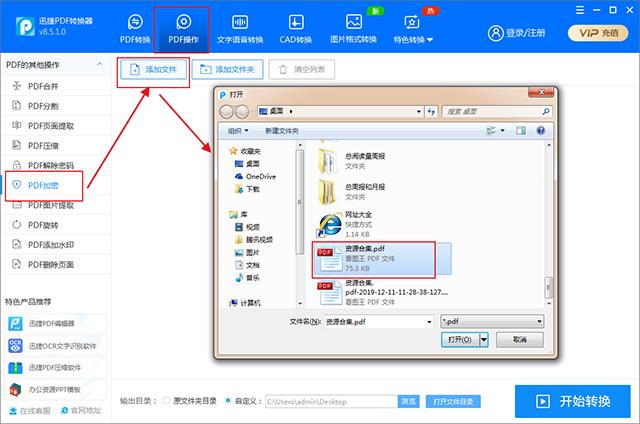Open the *.pdf file type dropdown
640x424 pixels.
(492, 322)
